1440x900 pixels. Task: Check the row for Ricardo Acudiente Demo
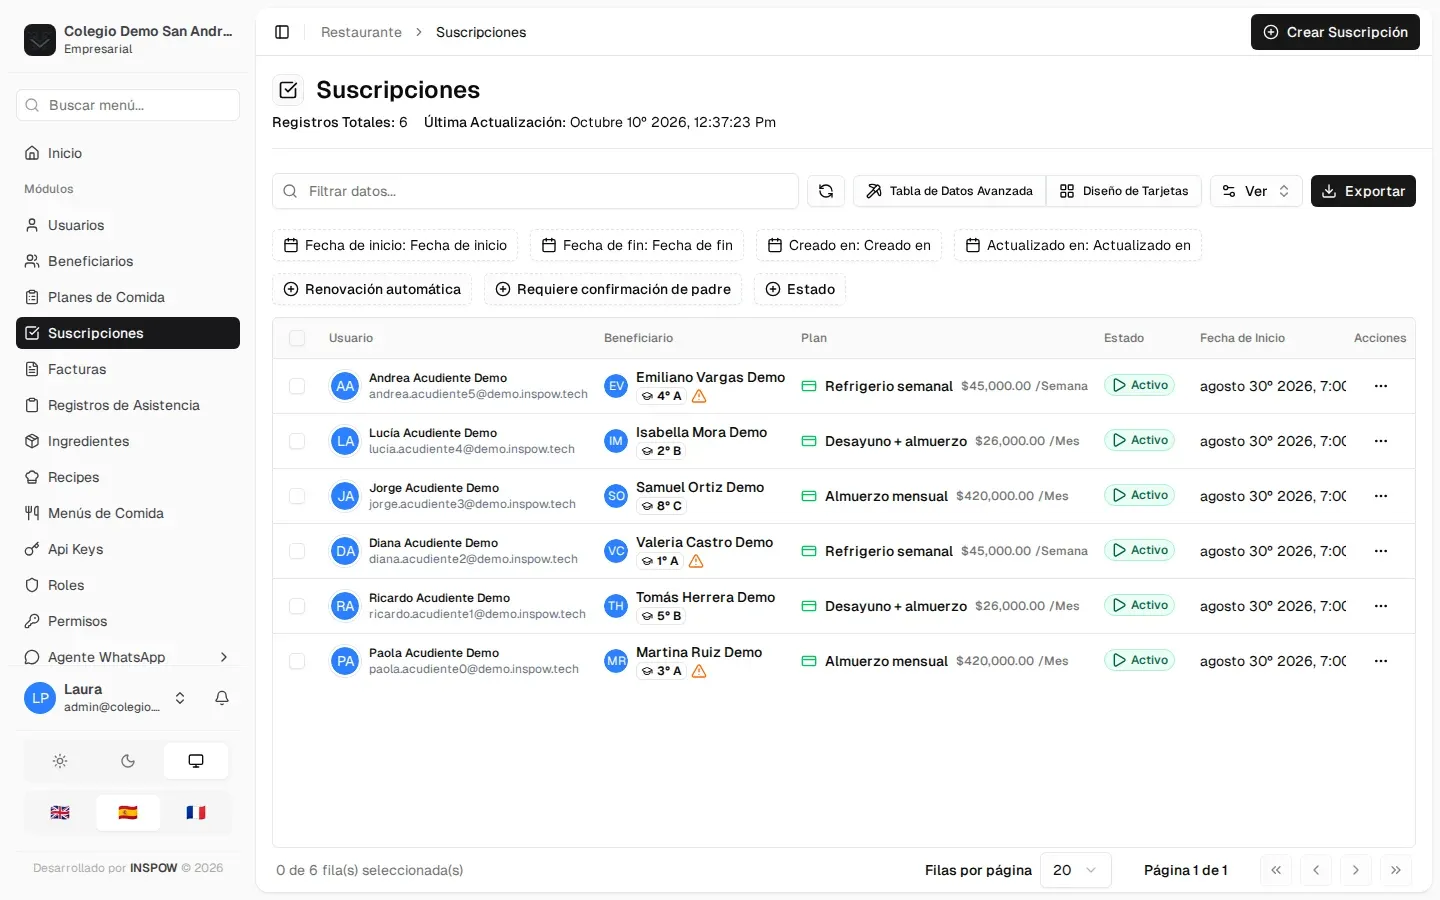[297, 606]
